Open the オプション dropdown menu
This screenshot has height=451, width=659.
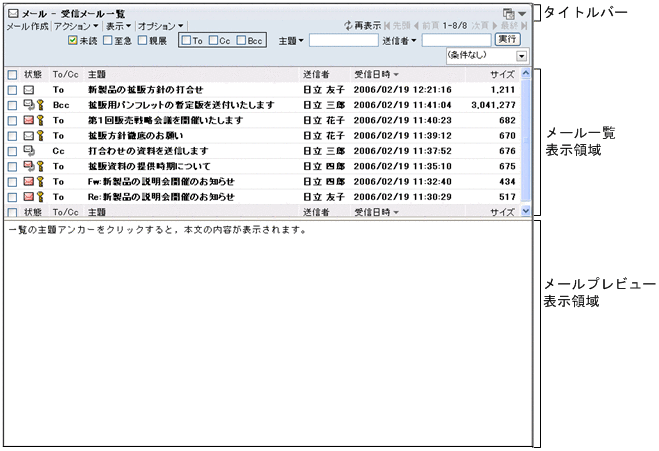(161, 26)
